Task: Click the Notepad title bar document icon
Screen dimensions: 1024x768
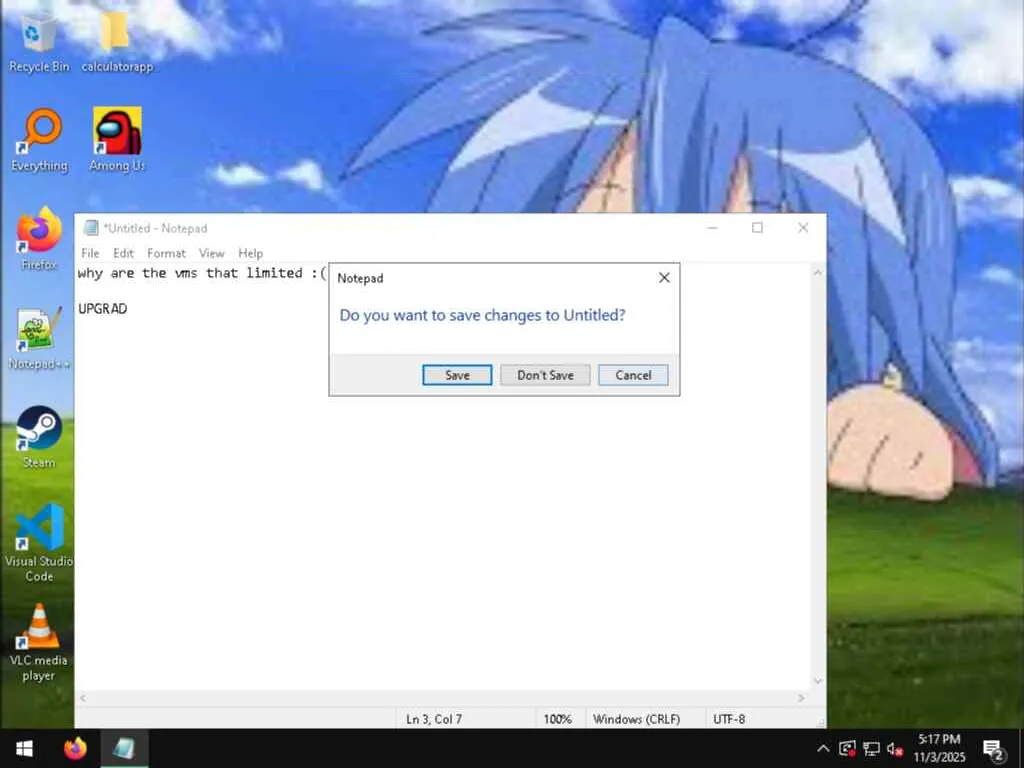Action: click(91, 228)
